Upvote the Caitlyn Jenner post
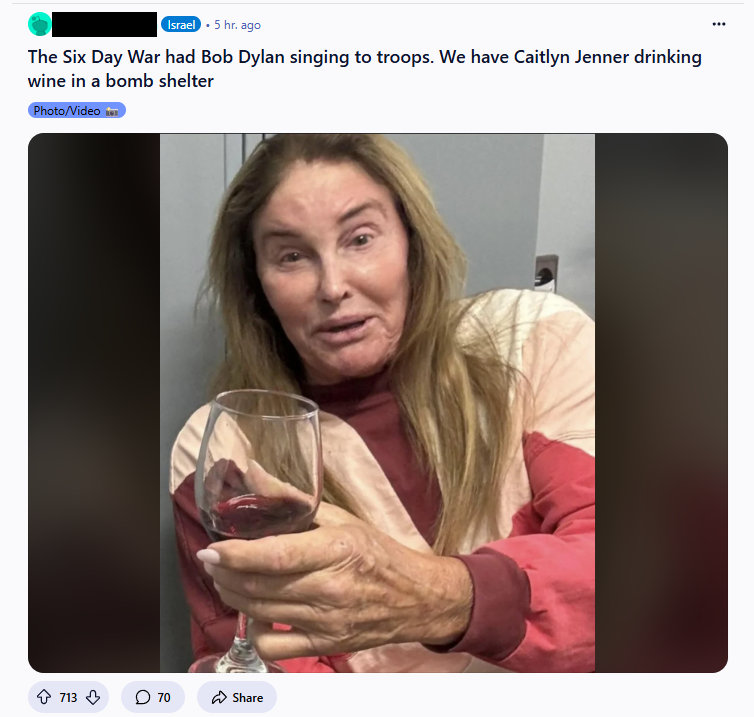Image resolution: width=754 pixels, height=717 pixels. (44, 697)
